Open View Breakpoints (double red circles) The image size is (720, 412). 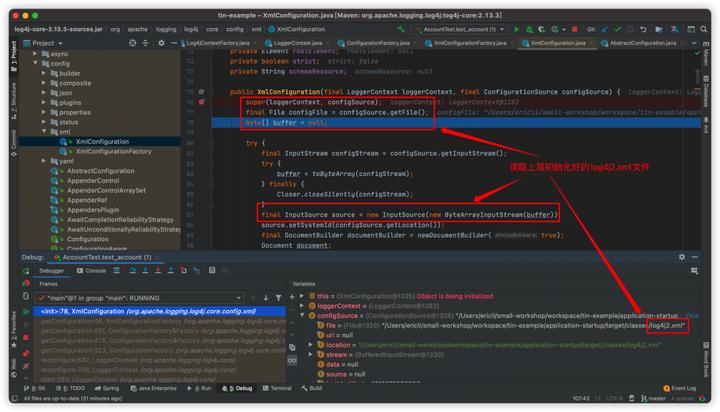click(26, 353)
